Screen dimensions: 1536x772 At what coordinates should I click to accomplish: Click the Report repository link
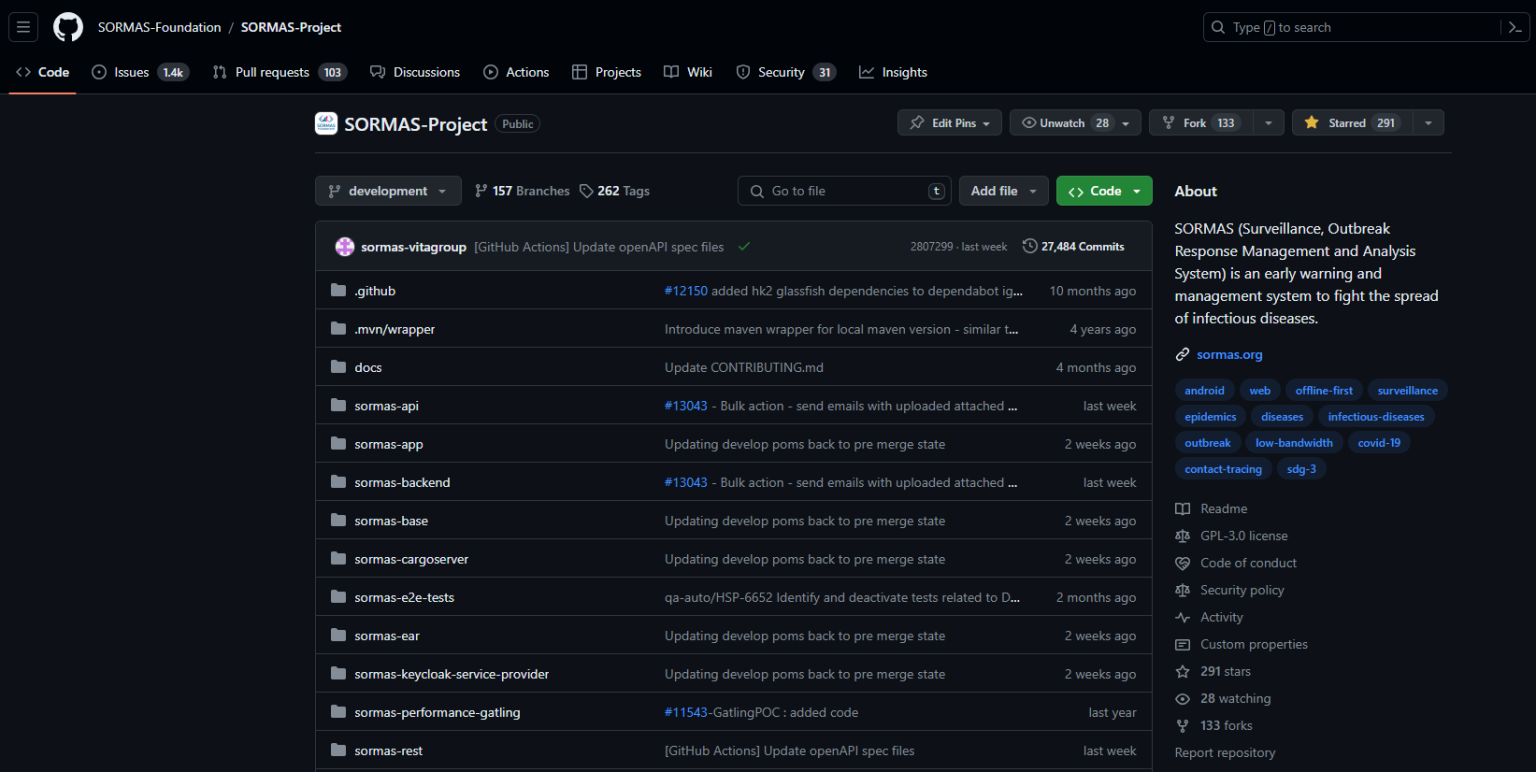pos(1225,752)
